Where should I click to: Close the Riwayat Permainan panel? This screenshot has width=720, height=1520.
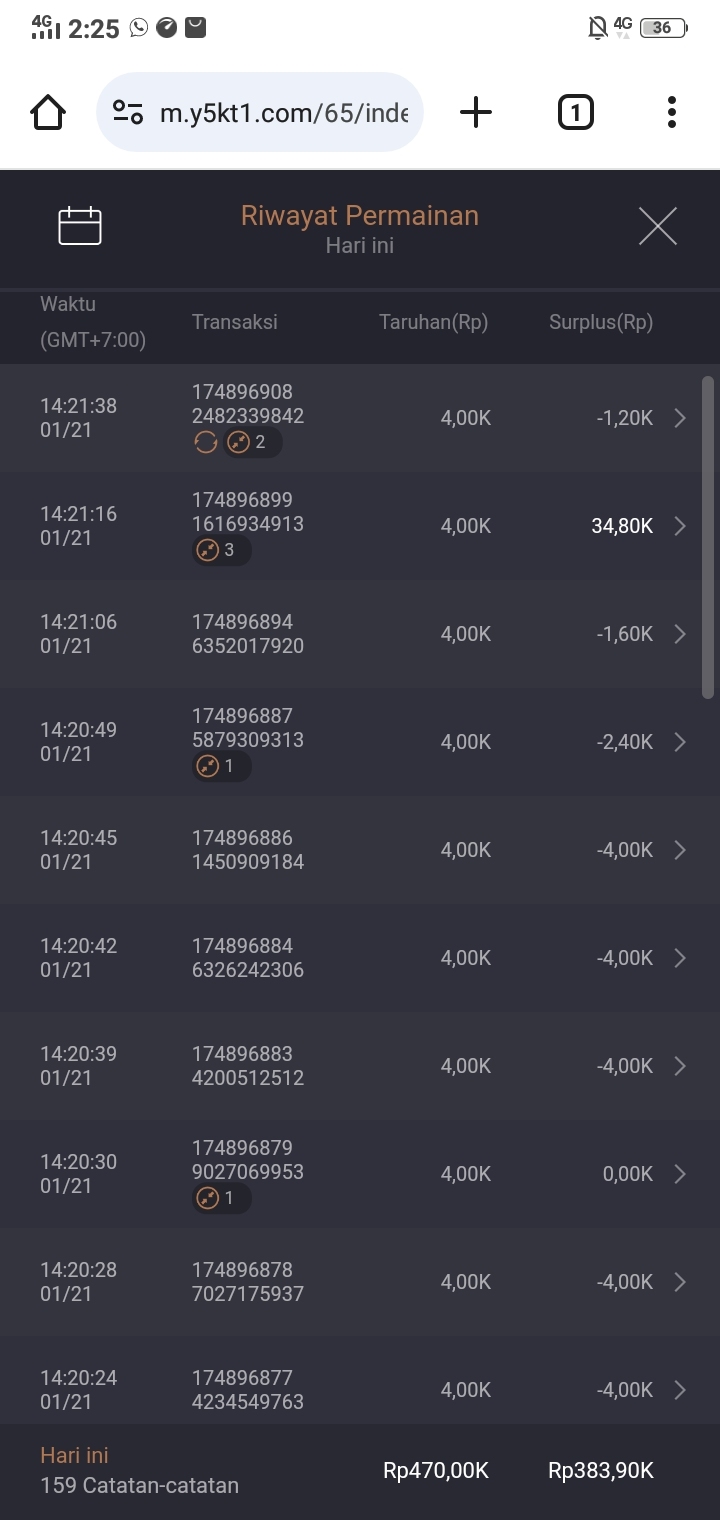tap(657, 227)
